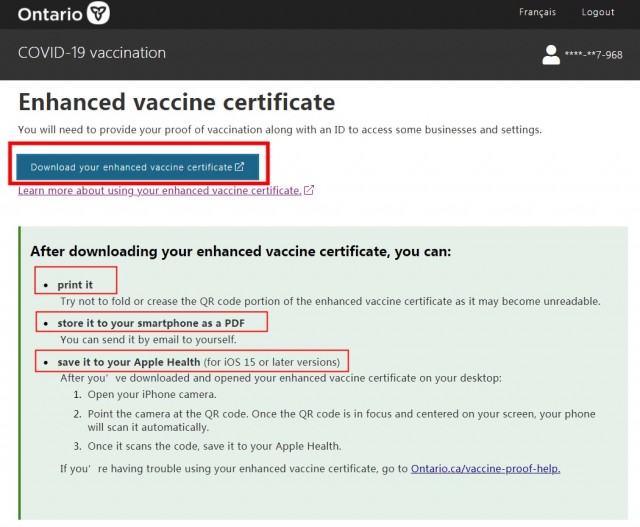Screen dimensions: 640x527
Task: Click the 'print it' bullet item
Action: tap(75, 285)
